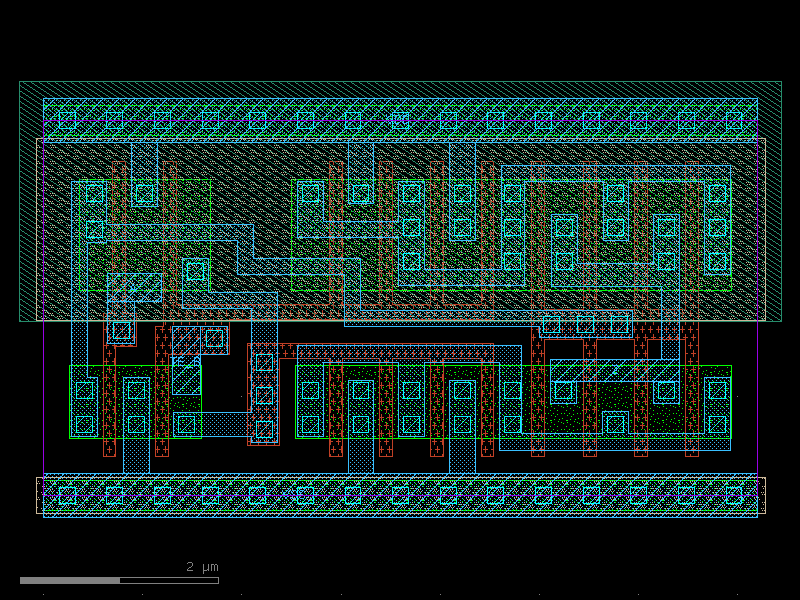Select the top power rail metal strip
This screenshot has width=800, height=600.
pos(401,120)
